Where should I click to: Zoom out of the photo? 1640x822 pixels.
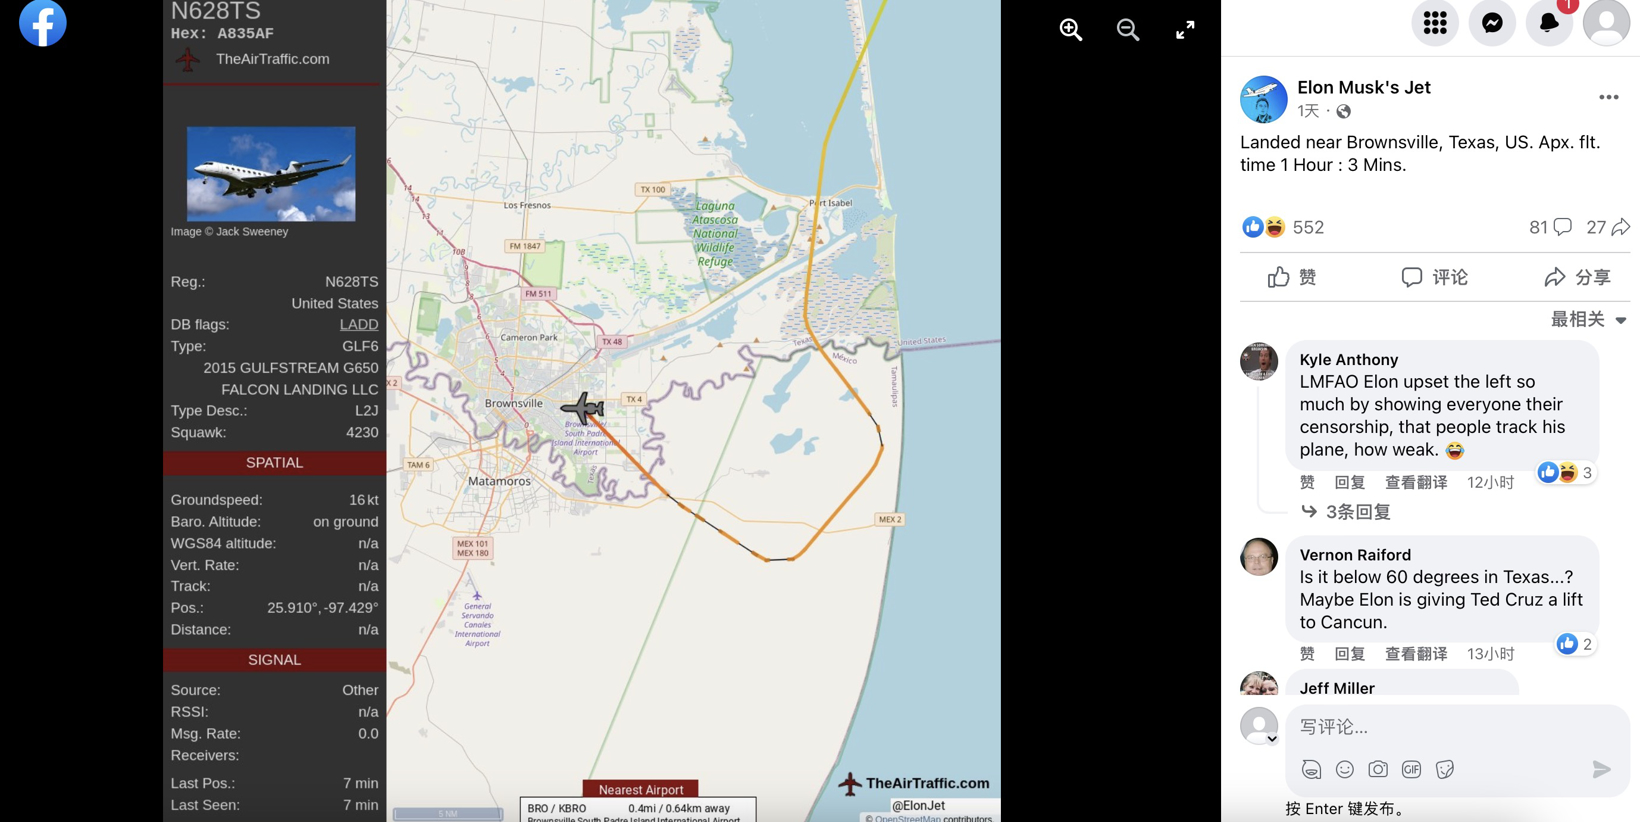(x=1128, y=30)
